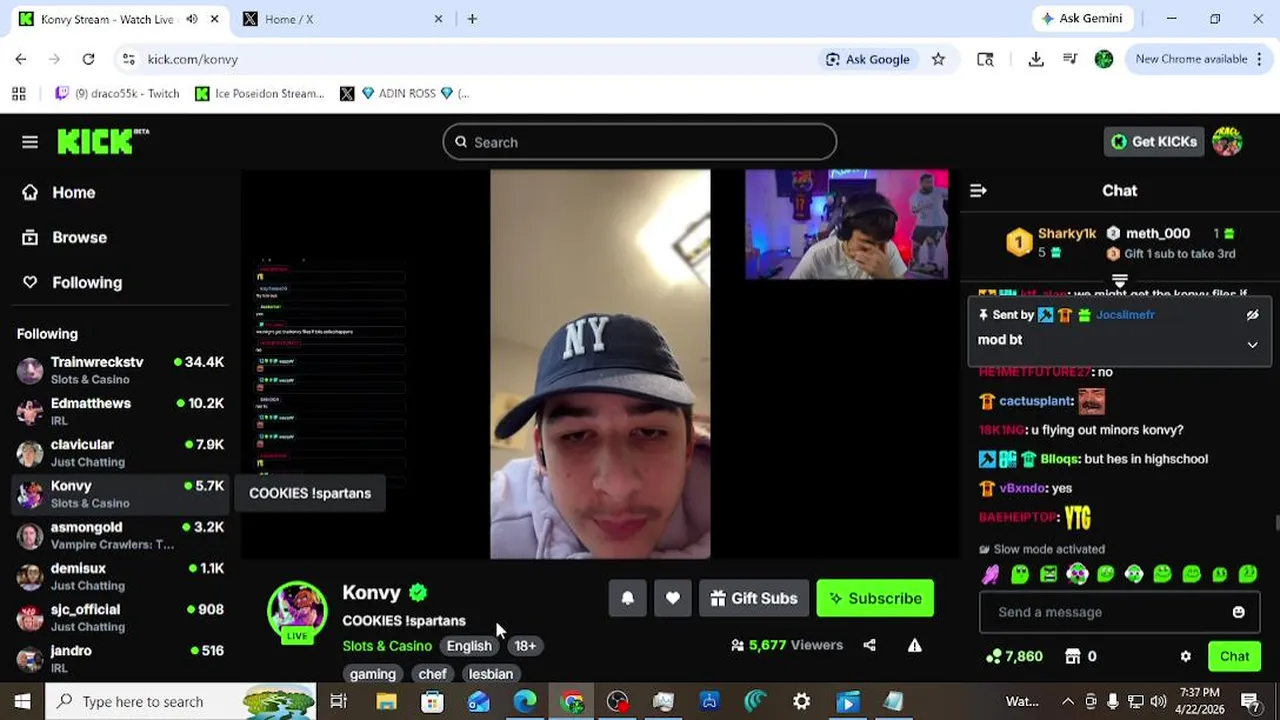Click the KICK logo
The height and width of the screenshot is (720, 1280).
[x=102, y=142]
